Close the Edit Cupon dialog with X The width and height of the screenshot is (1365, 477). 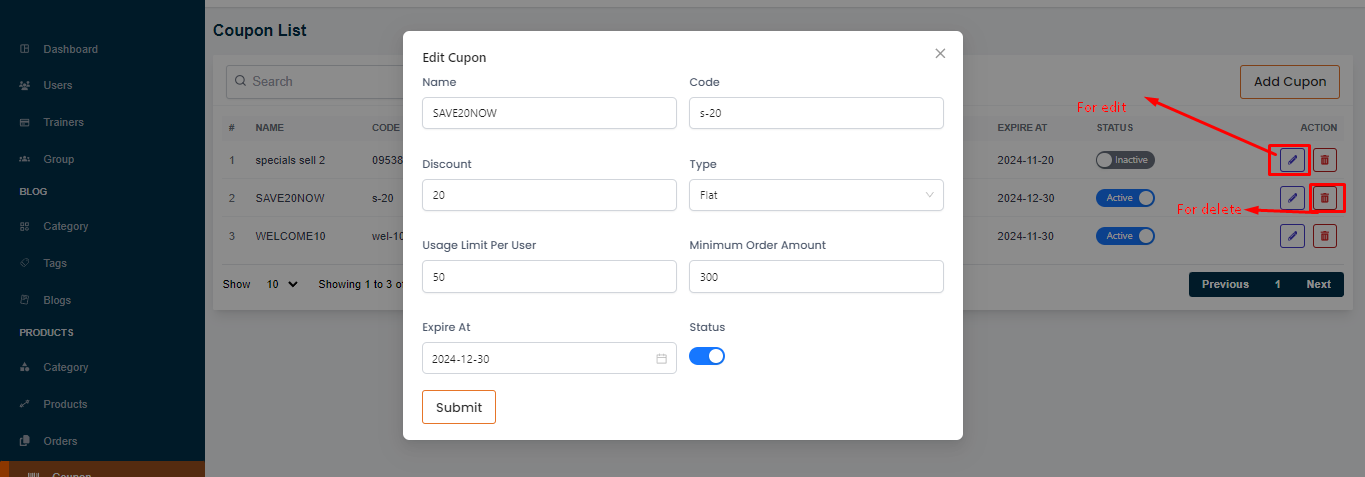tap(940, 54)
